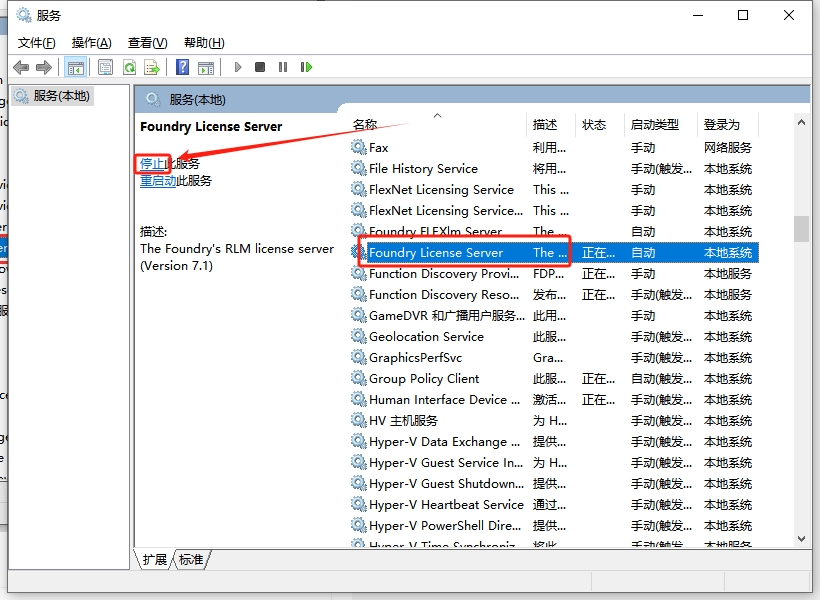Maximize the 服务 window

pos(743,15)
